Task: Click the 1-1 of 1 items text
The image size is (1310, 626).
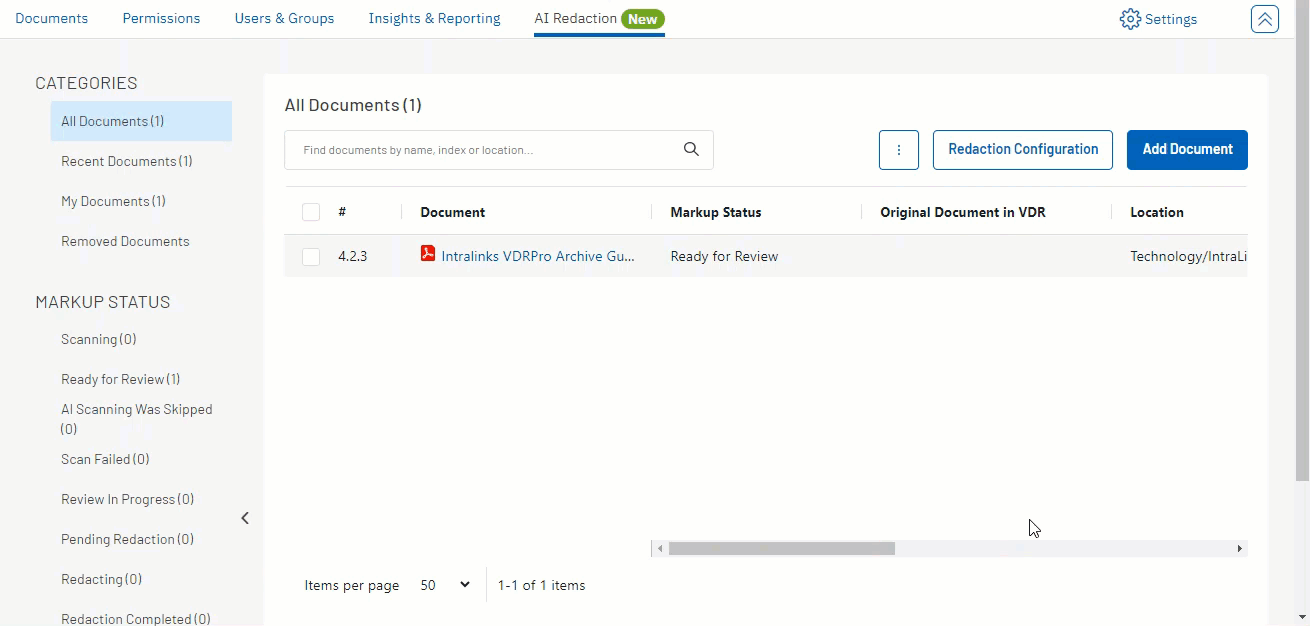Action: point(542,585)
